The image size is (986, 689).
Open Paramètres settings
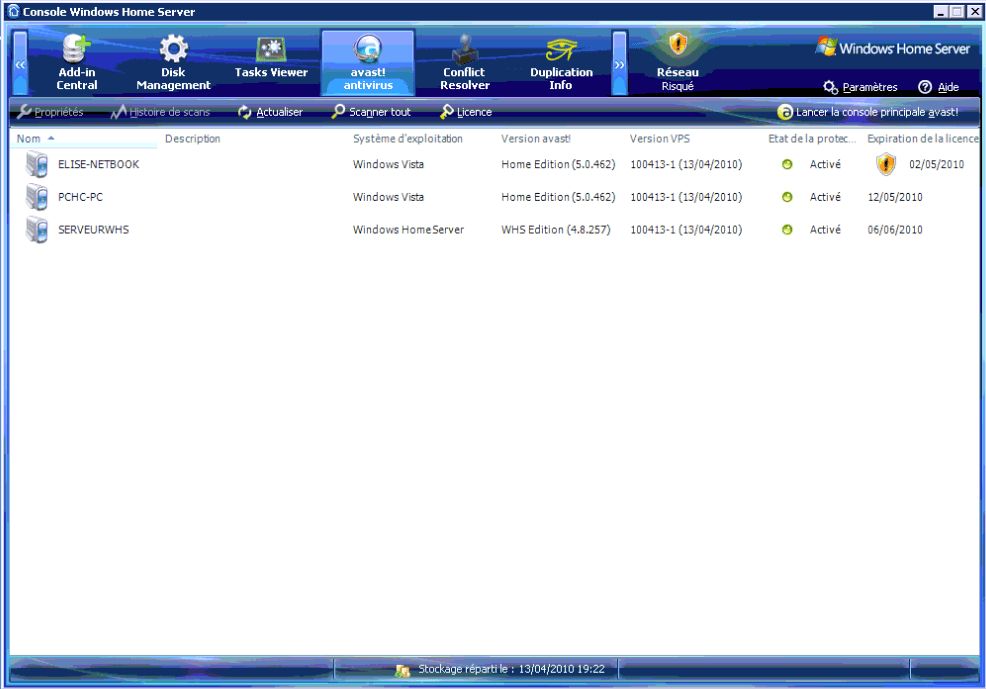coord(870,87)
